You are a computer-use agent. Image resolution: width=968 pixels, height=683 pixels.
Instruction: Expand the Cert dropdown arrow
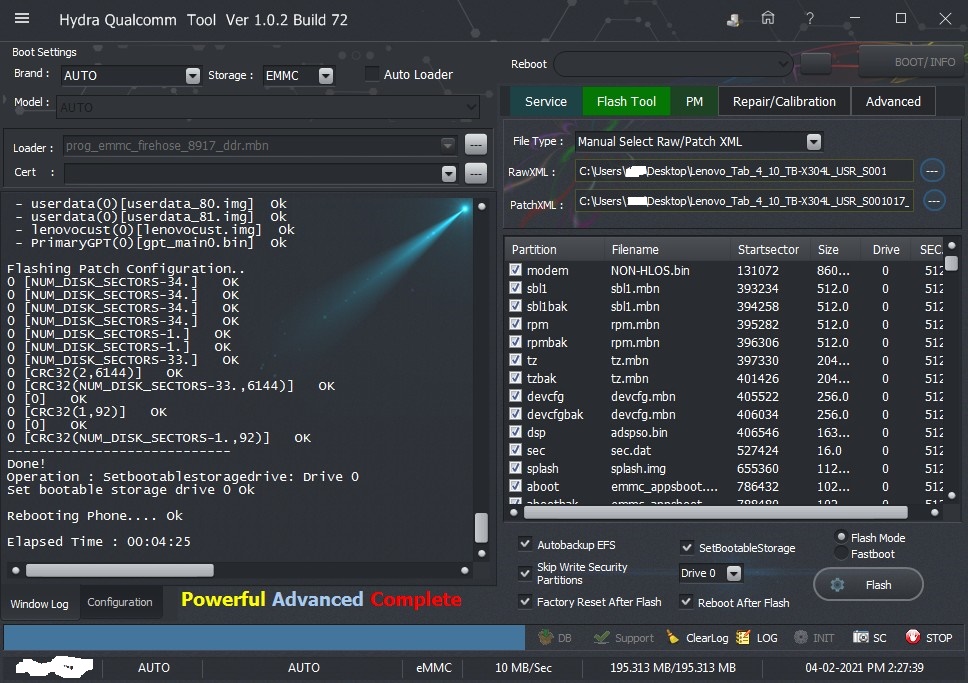click(x=449, y=174)
